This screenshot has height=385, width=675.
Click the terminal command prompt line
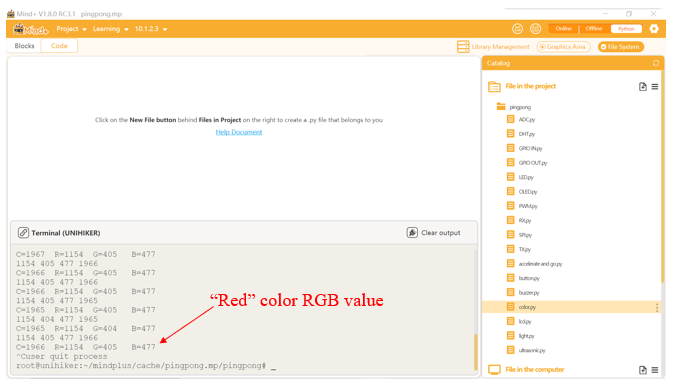(x=146, y=366)
